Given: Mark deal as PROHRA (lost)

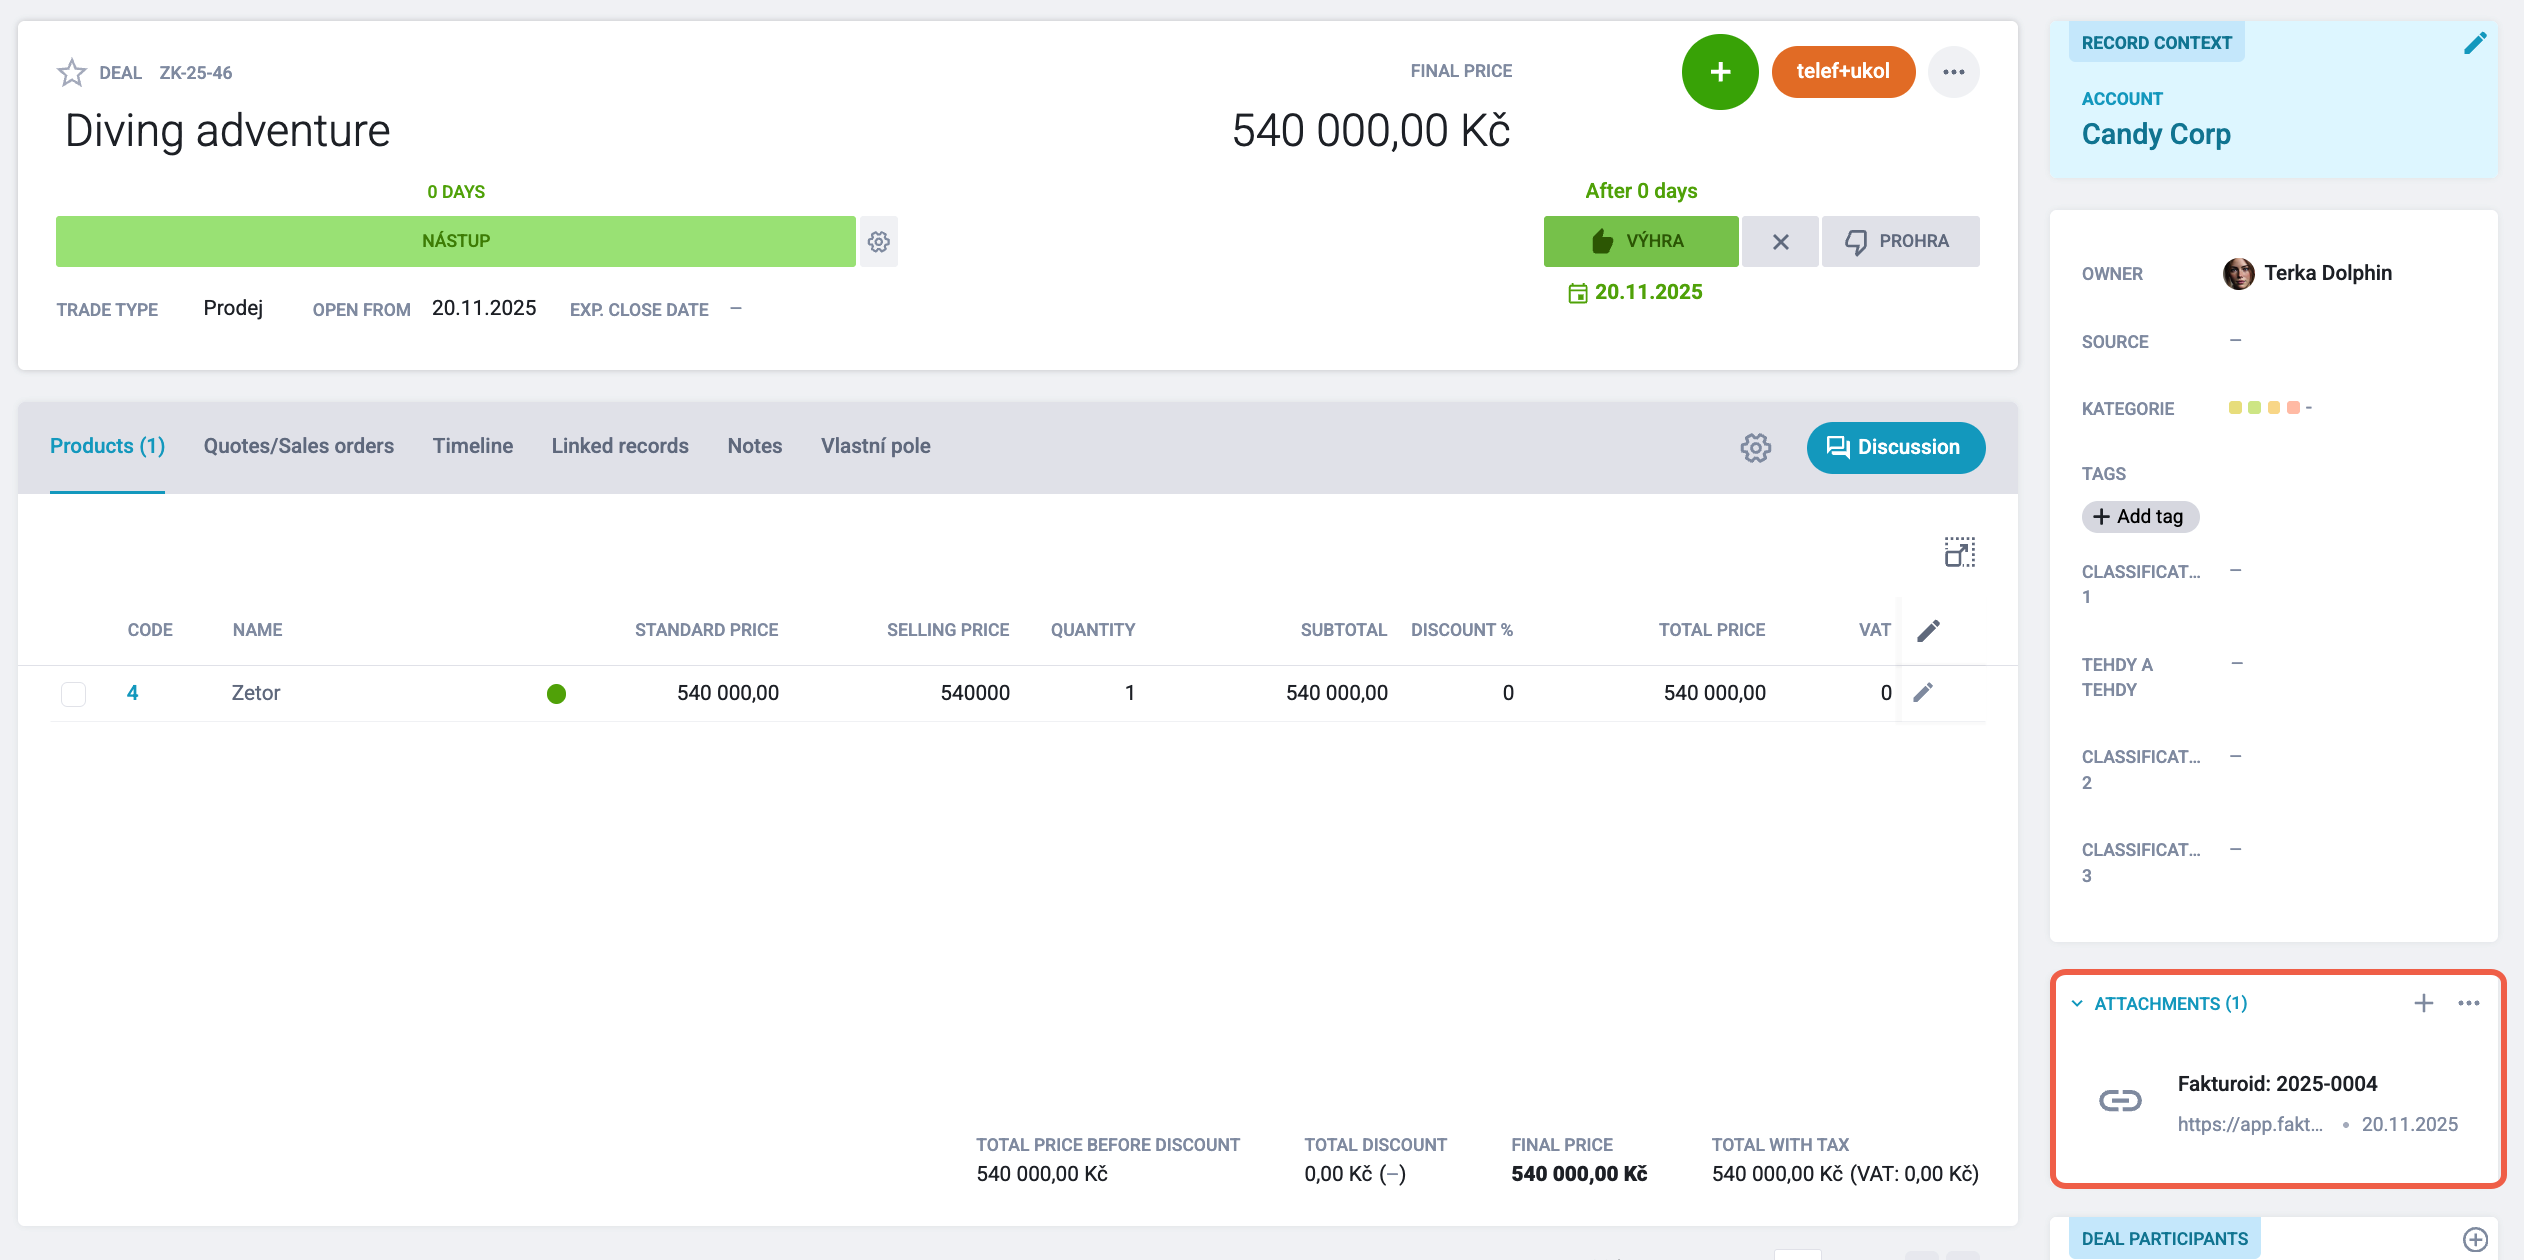Looking at the screenshot, I should pos(1900,242).
